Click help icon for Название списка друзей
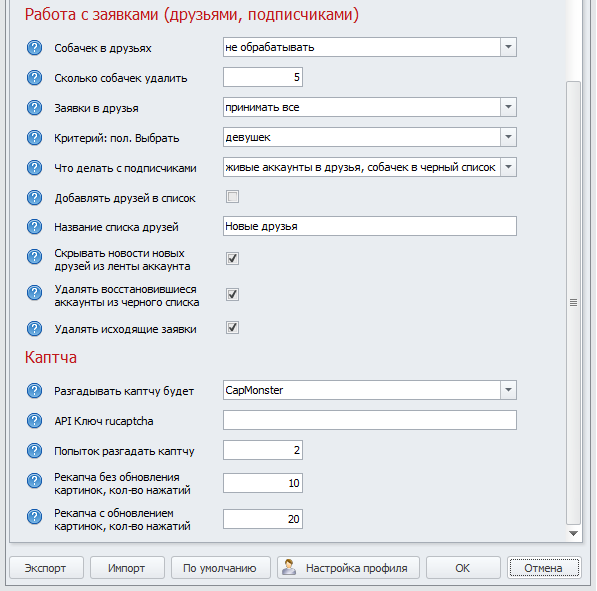 pos(34,227)
